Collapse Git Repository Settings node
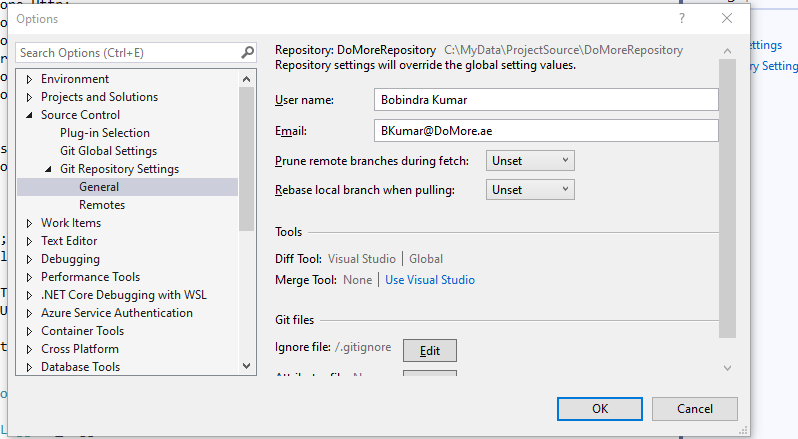798x439 pixels. pos(48,169)
